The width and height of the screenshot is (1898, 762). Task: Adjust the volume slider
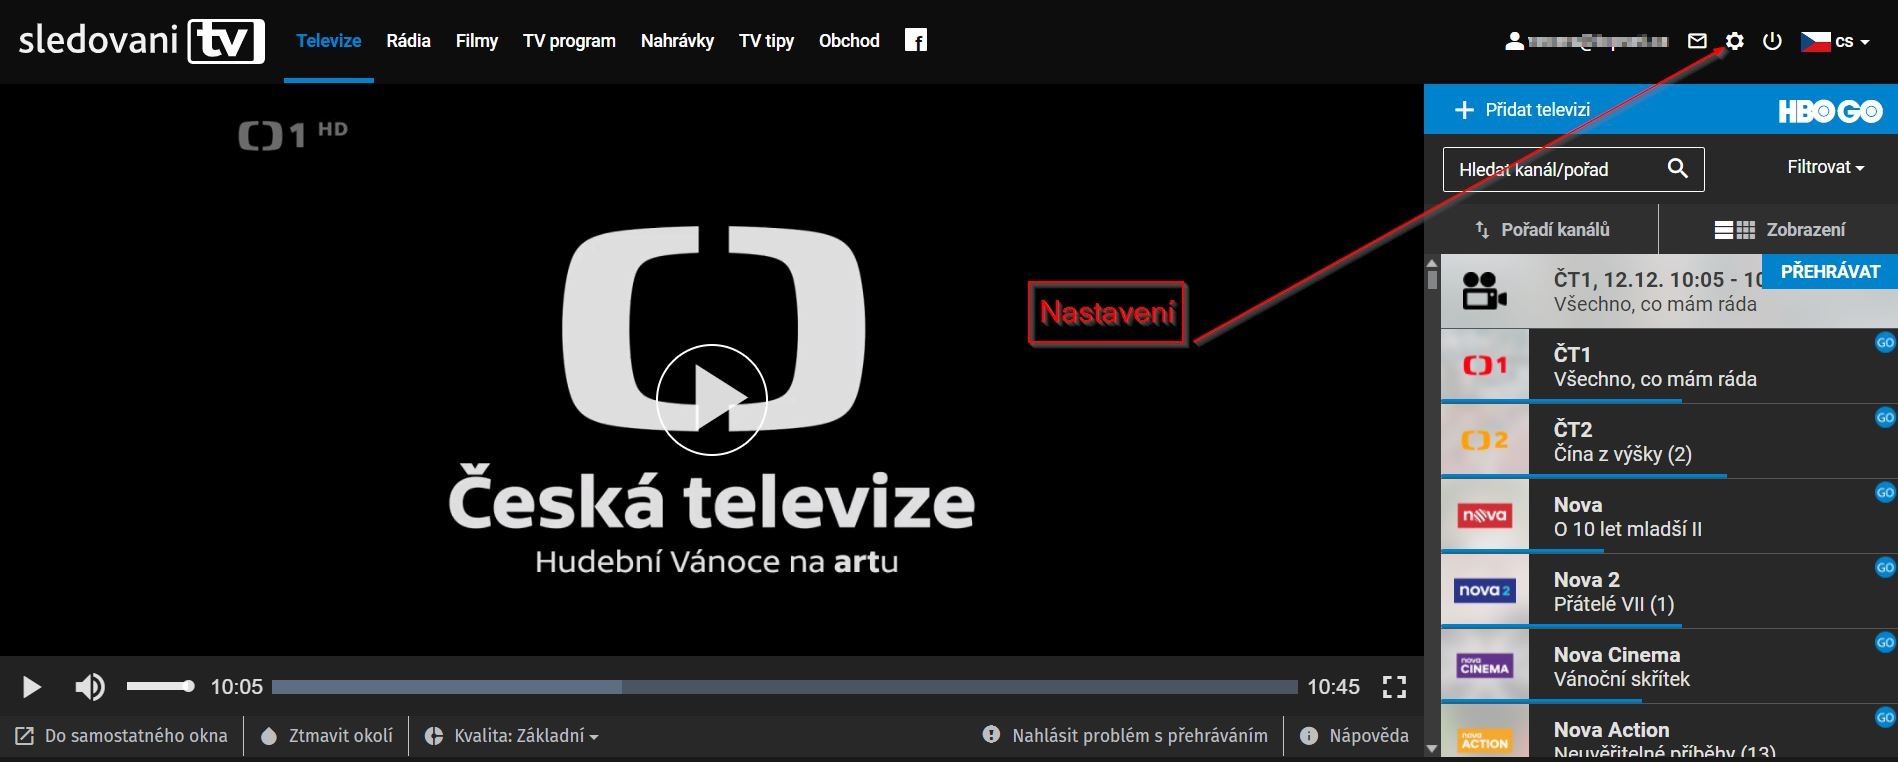tap(160, 686)
